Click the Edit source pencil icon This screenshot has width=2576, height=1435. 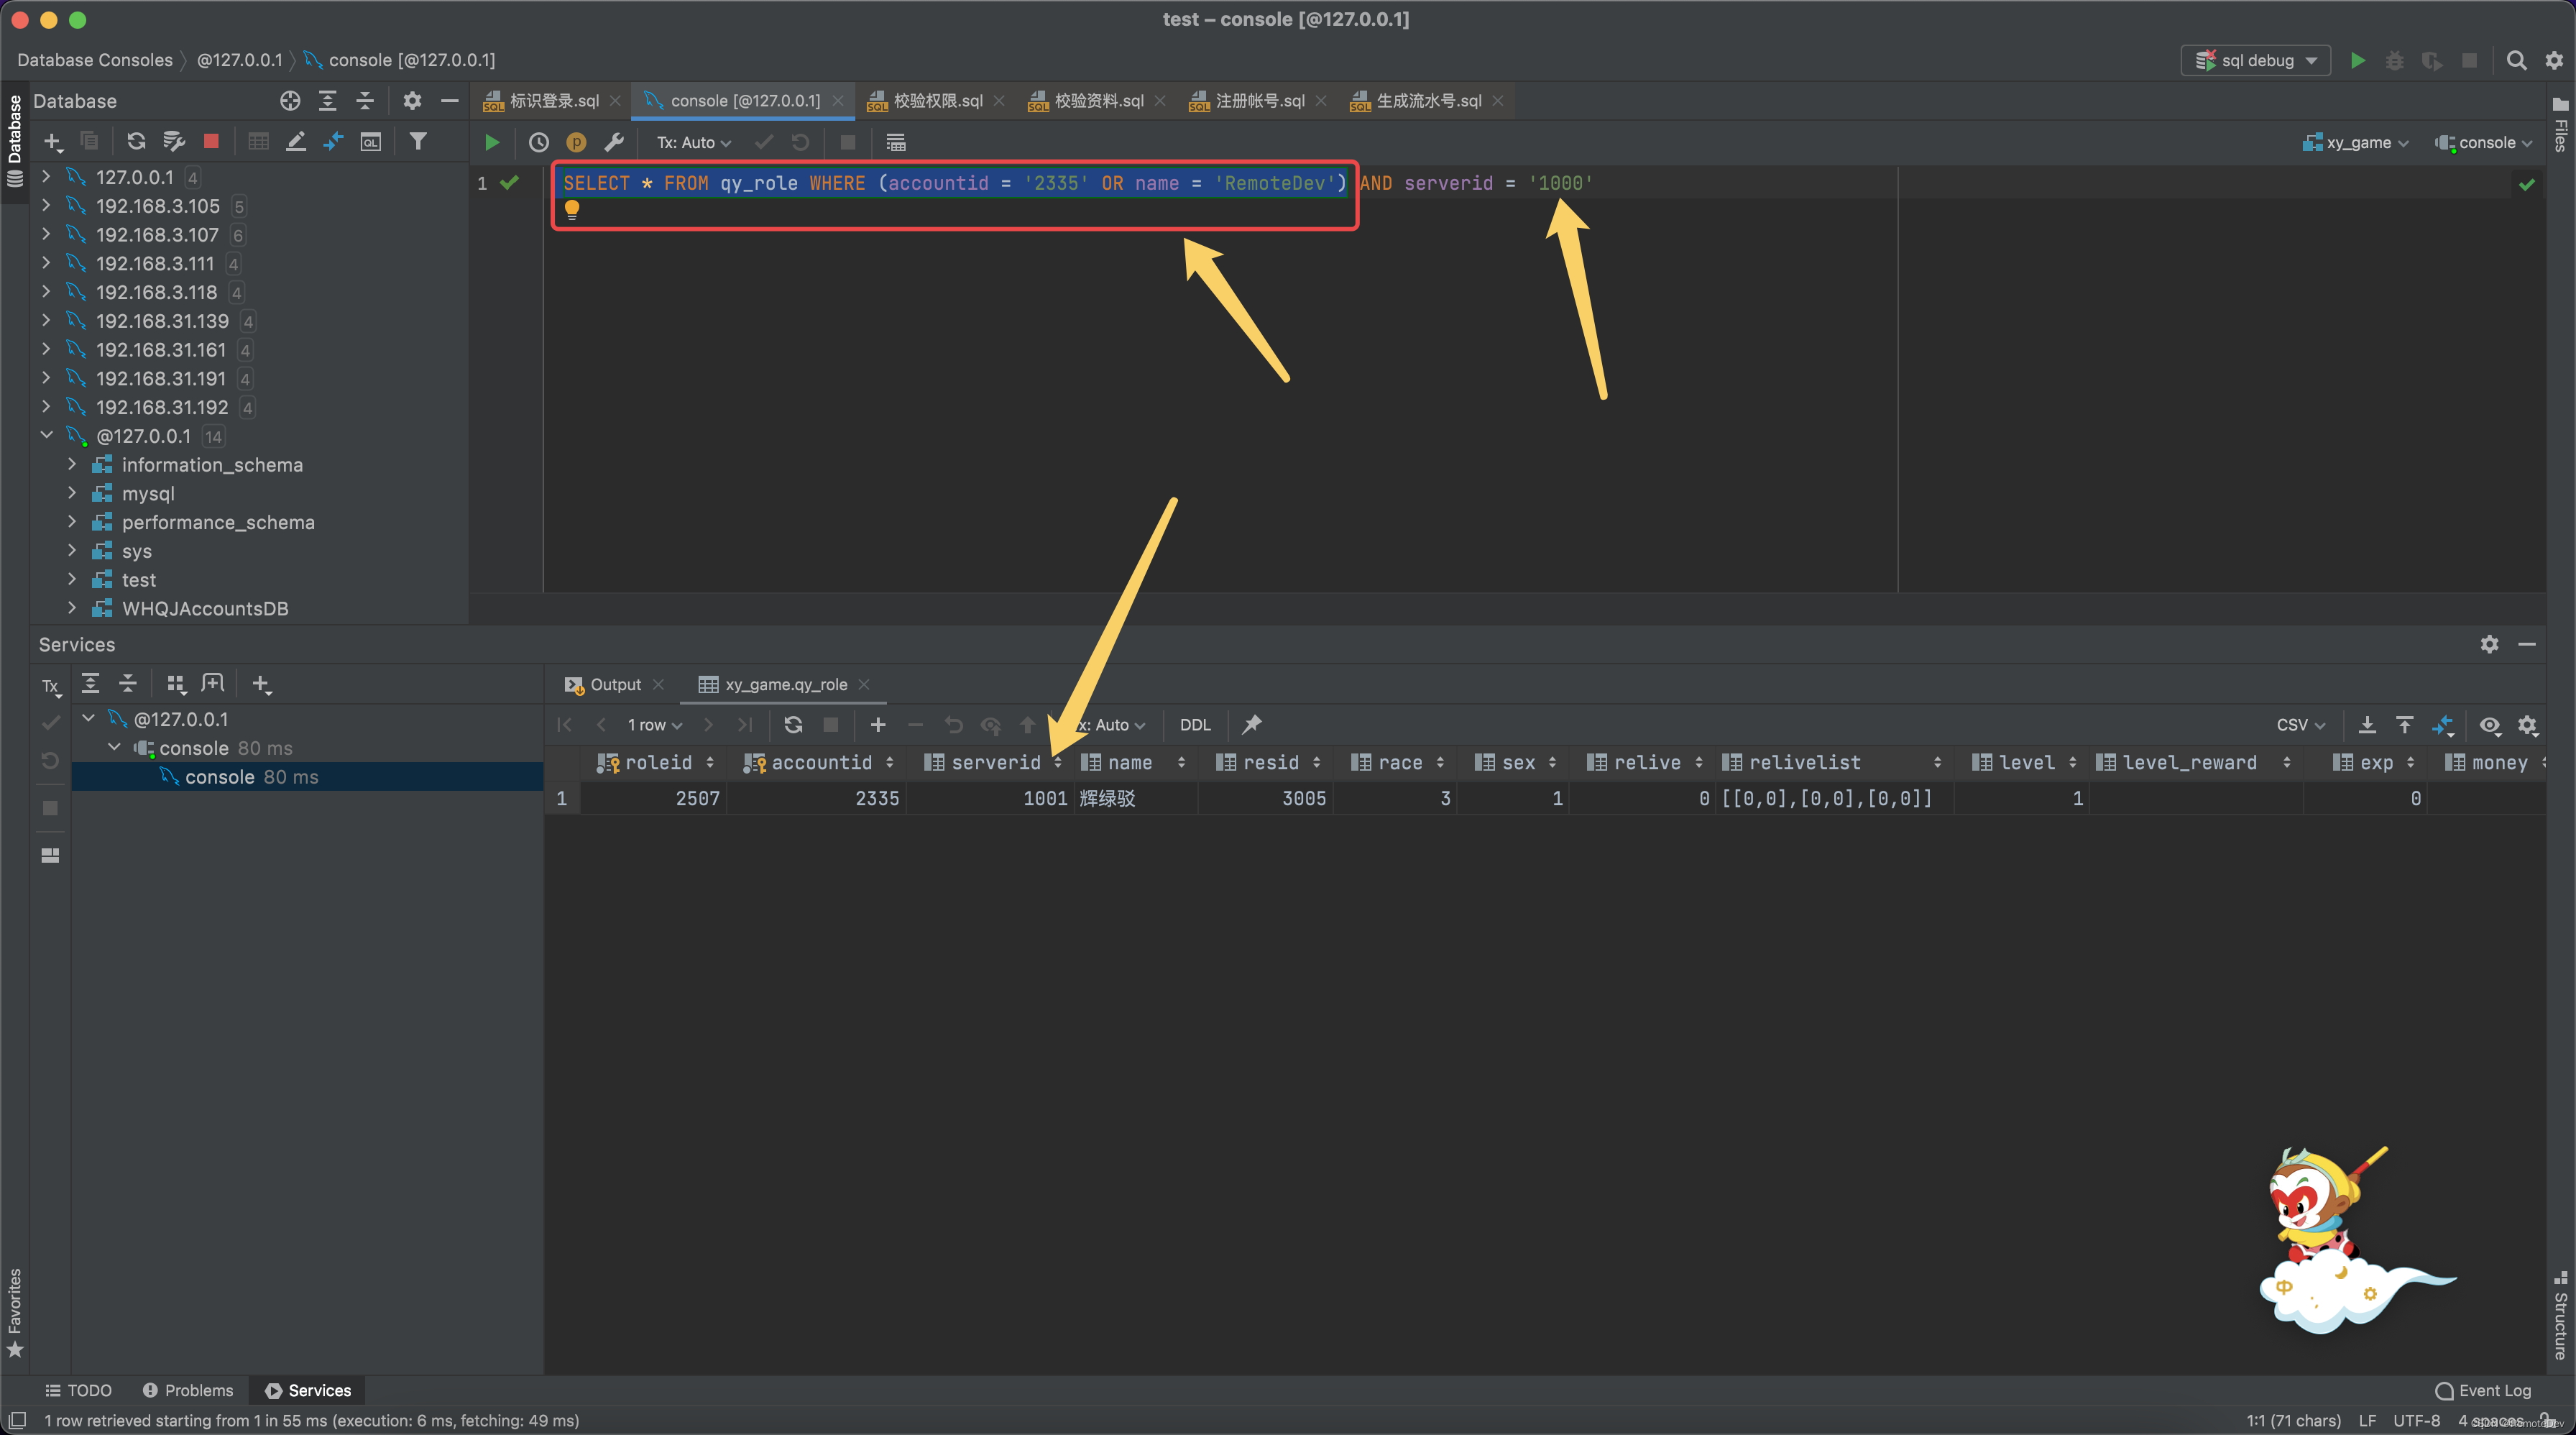pyautogui.click(x=296, y=141)
